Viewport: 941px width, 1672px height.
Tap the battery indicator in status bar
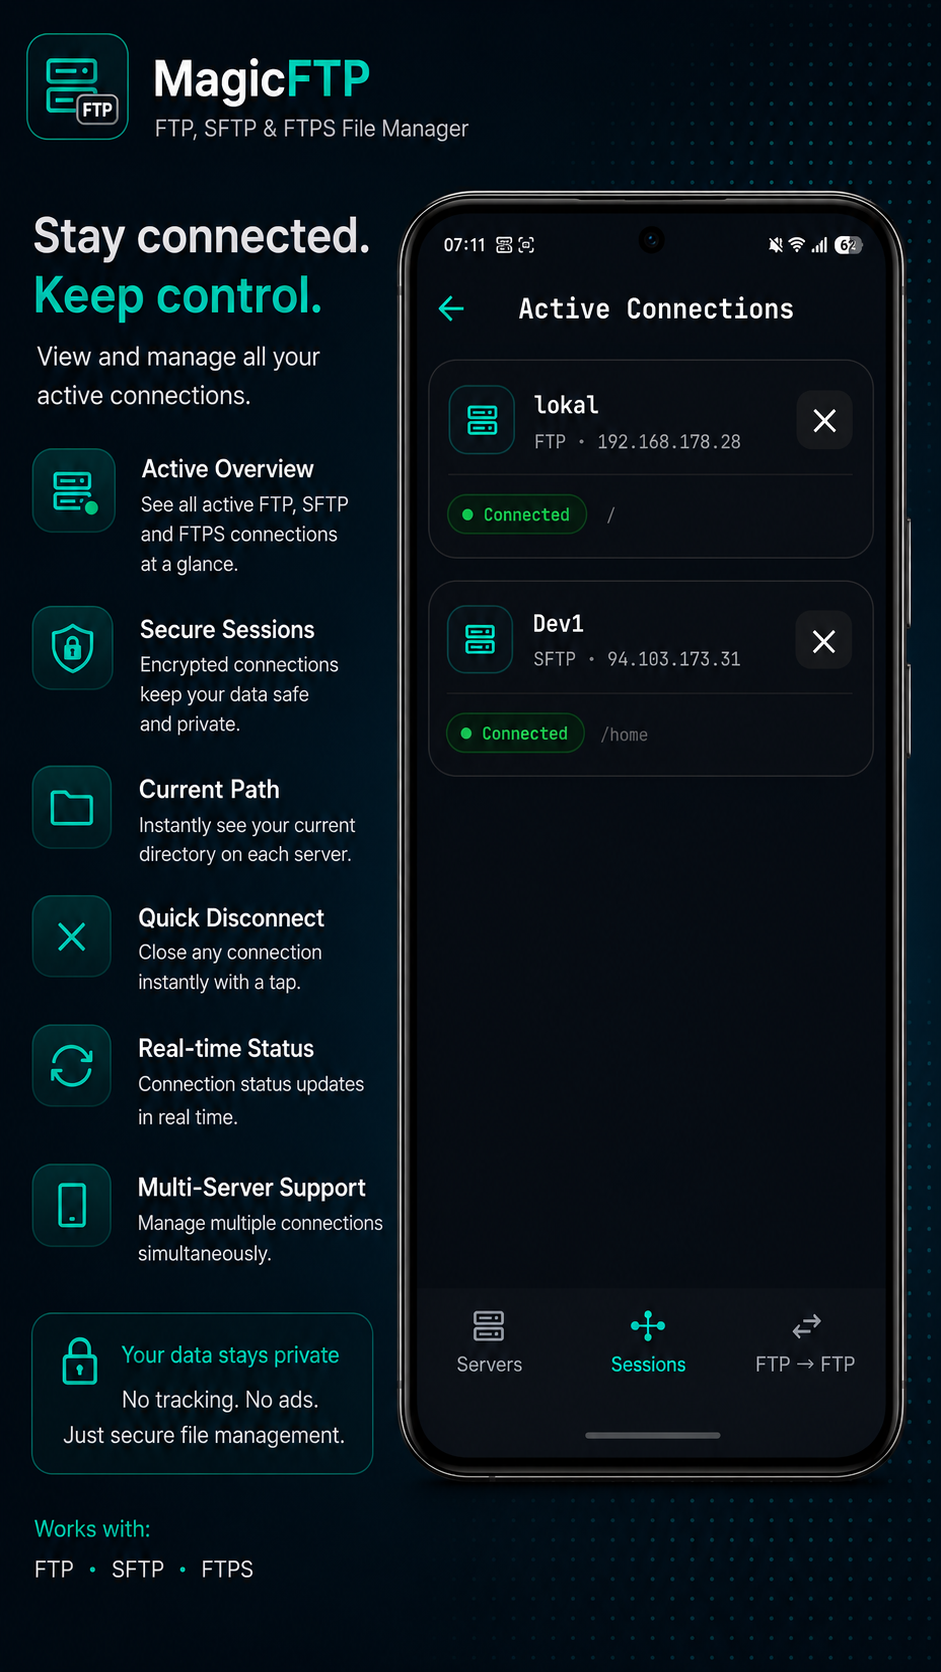848,245
